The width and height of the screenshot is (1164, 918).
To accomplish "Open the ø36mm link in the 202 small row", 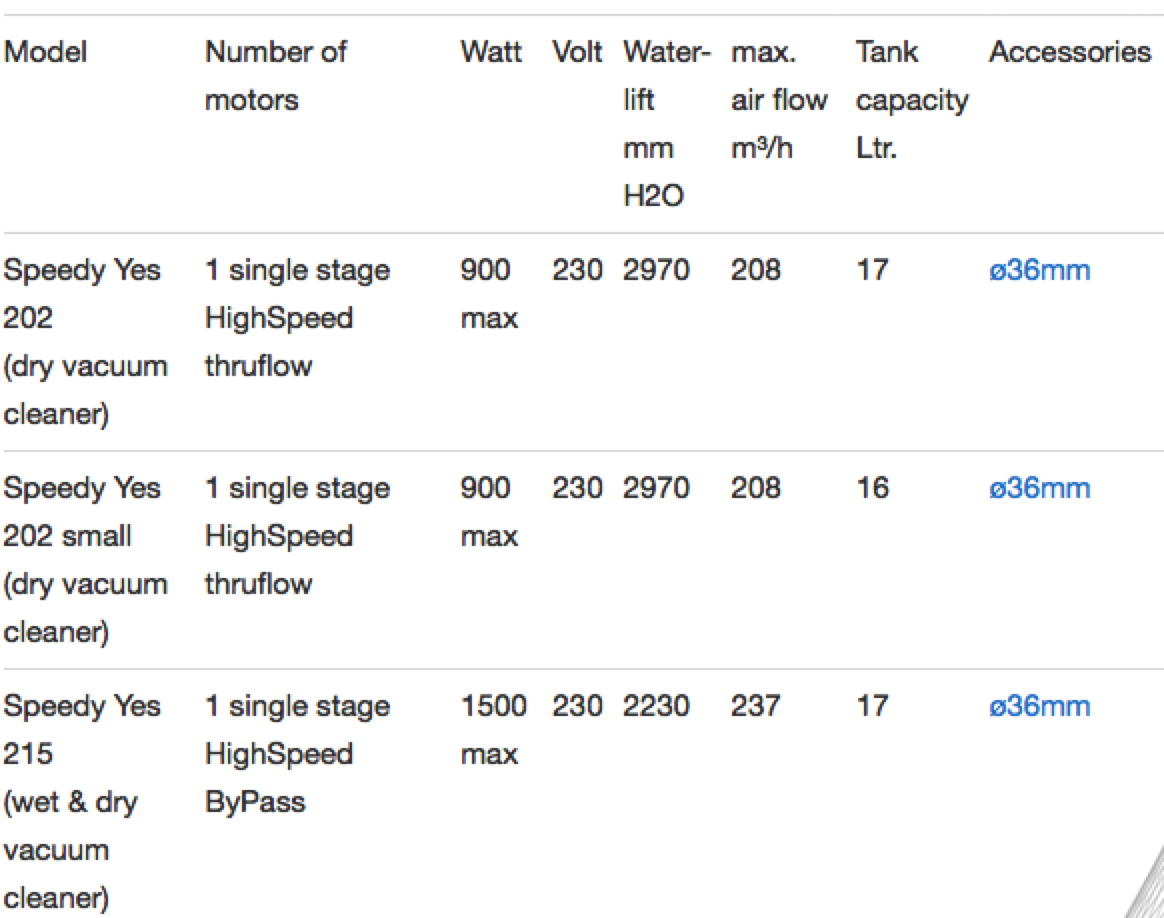I will point(1039,488).
